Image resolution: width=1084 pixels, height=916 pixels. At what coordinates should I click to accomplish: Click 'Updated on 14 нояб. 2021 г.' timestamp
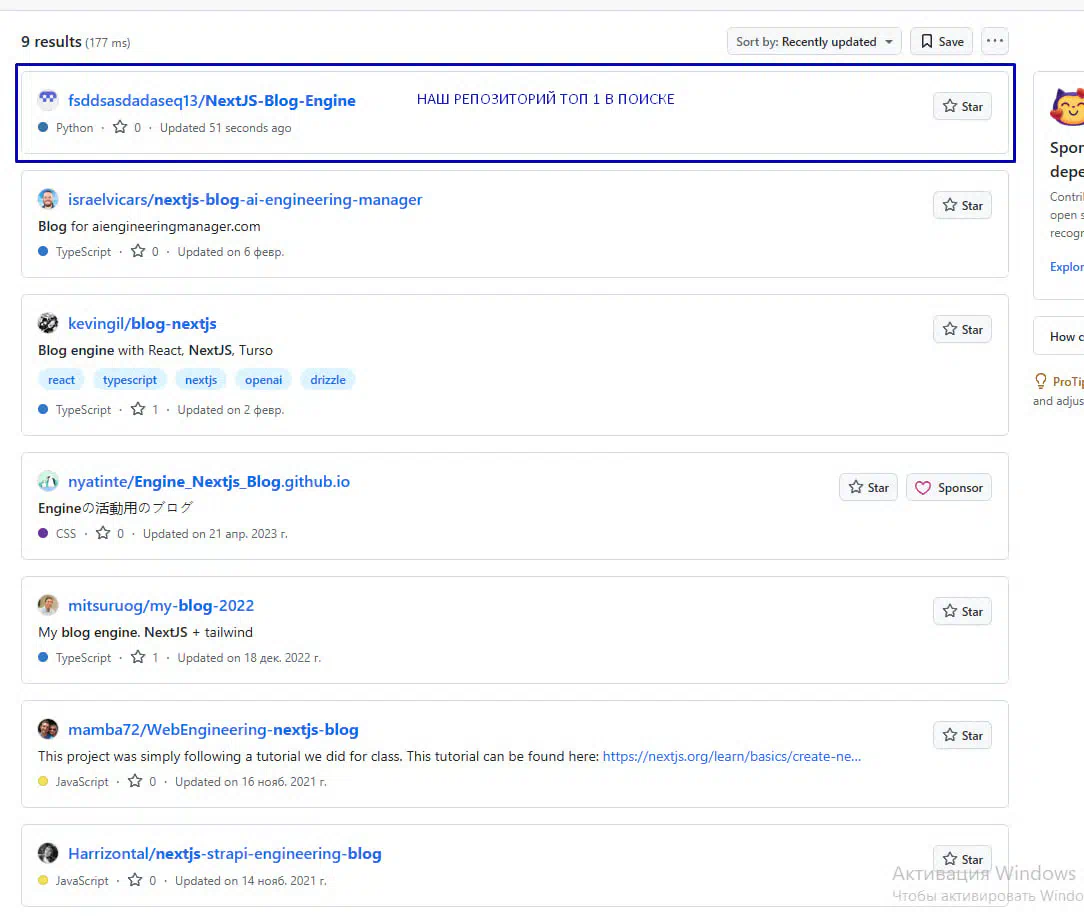click(x=251, y=881)
